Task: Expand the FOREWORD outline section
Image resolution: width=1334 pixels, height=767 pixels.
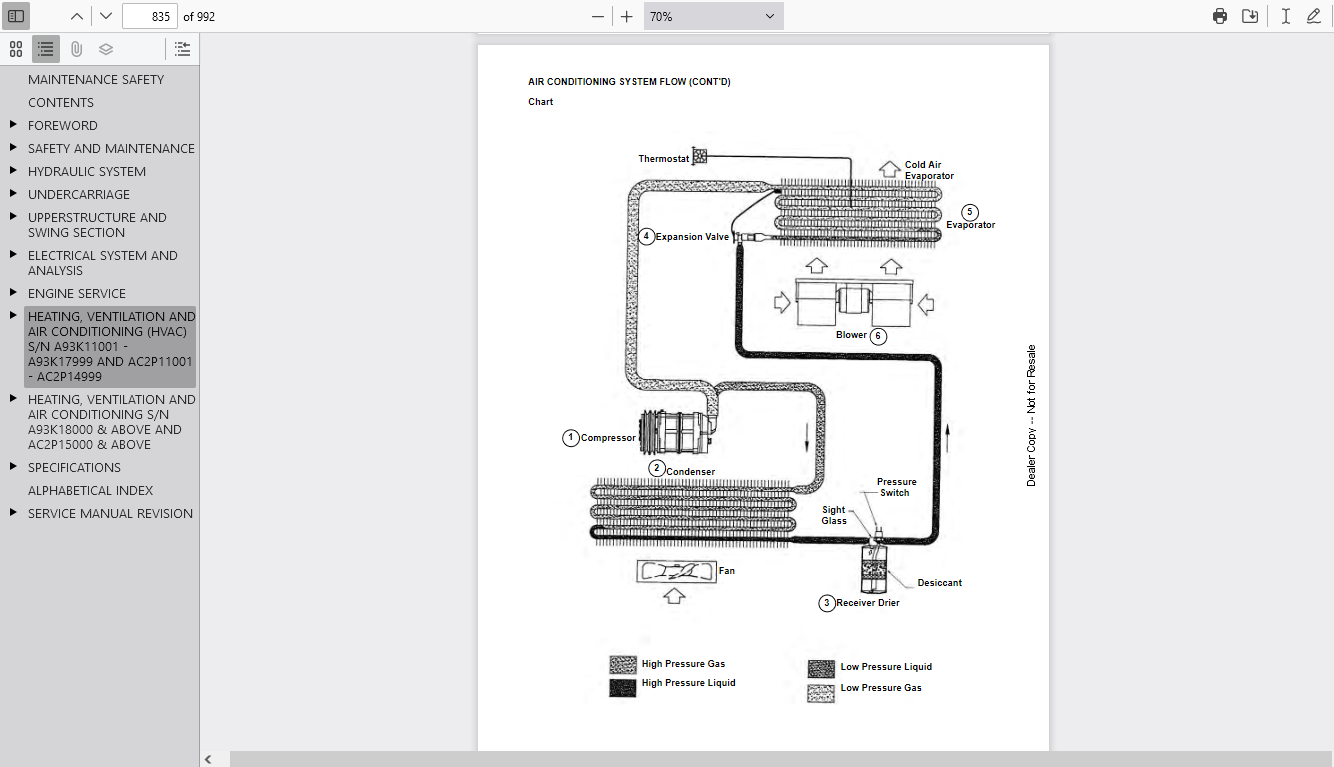Action: [x=13, y=124]
